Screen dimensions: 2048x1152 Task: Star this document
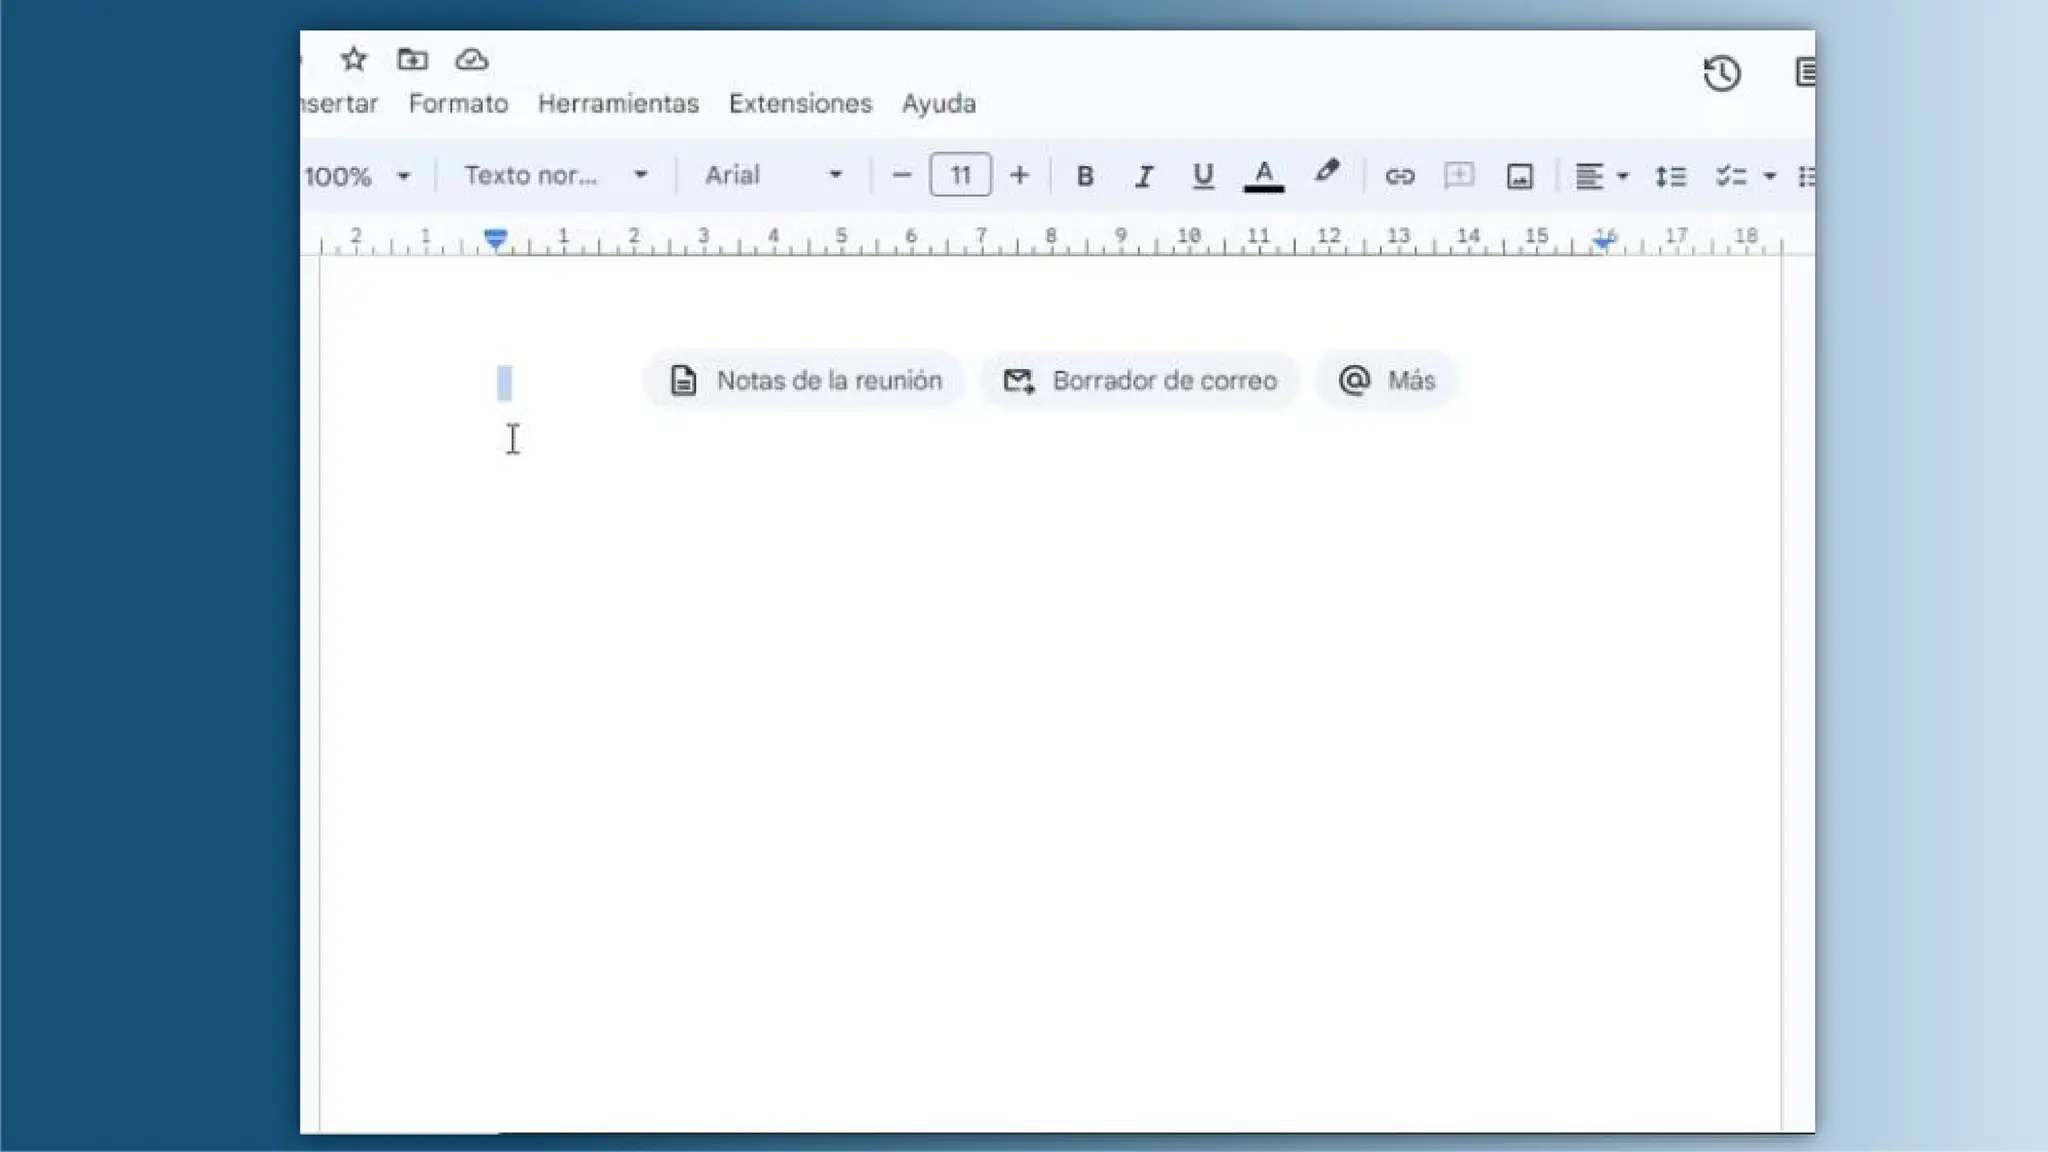353,60
